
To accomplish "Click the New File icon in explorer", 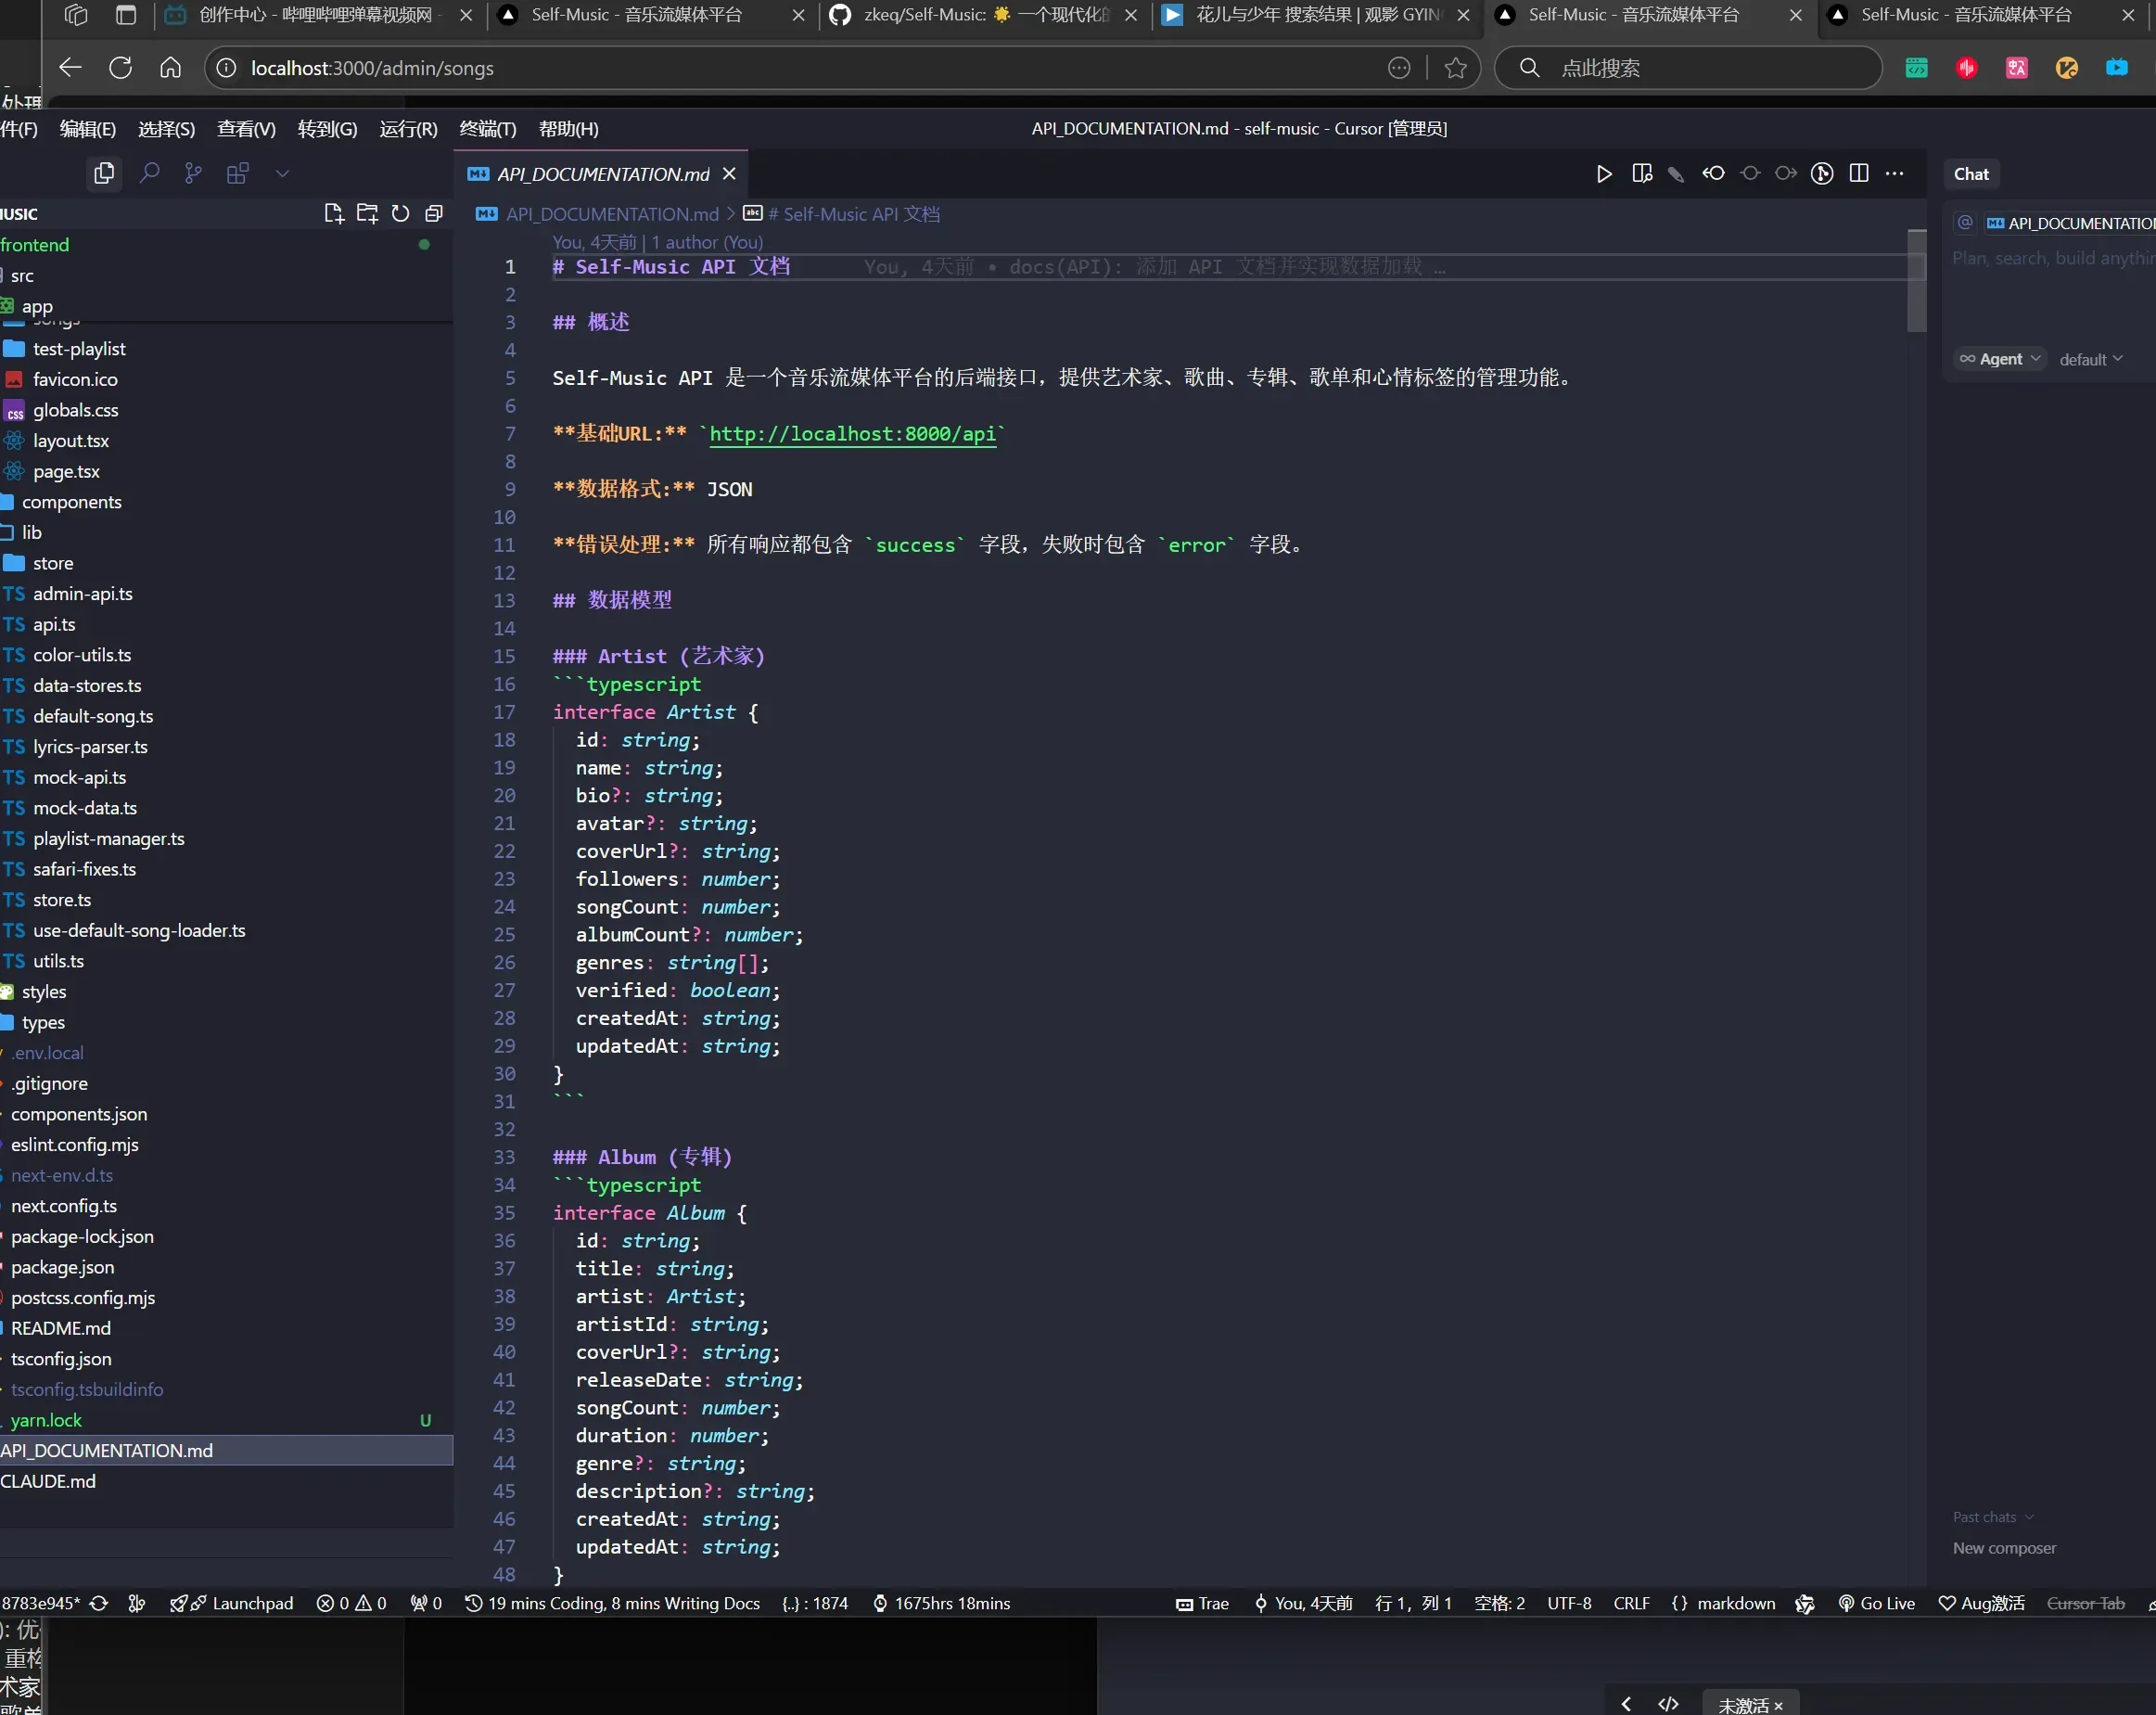I will [x=334, y=214].
